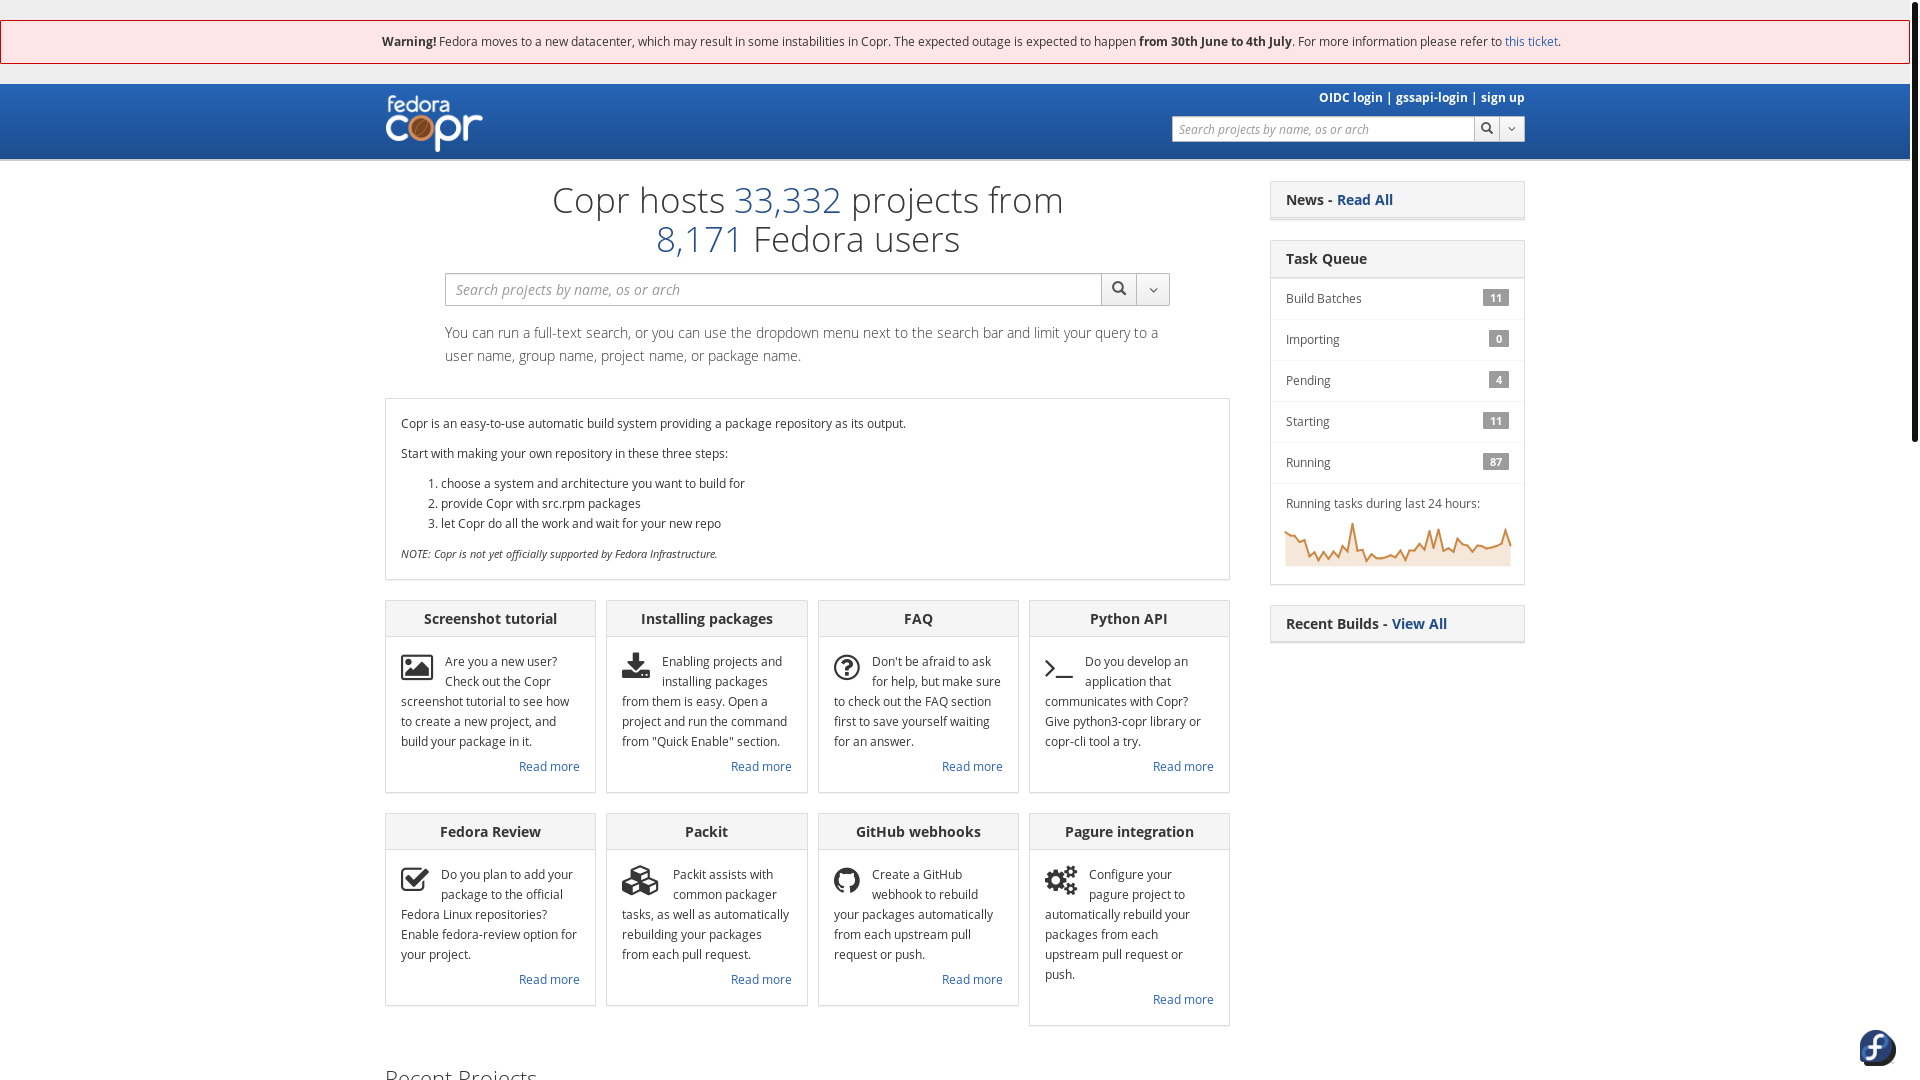Click the gssapi-login link
This screenshot has height=1080, width=1920.
[1431, 98]
